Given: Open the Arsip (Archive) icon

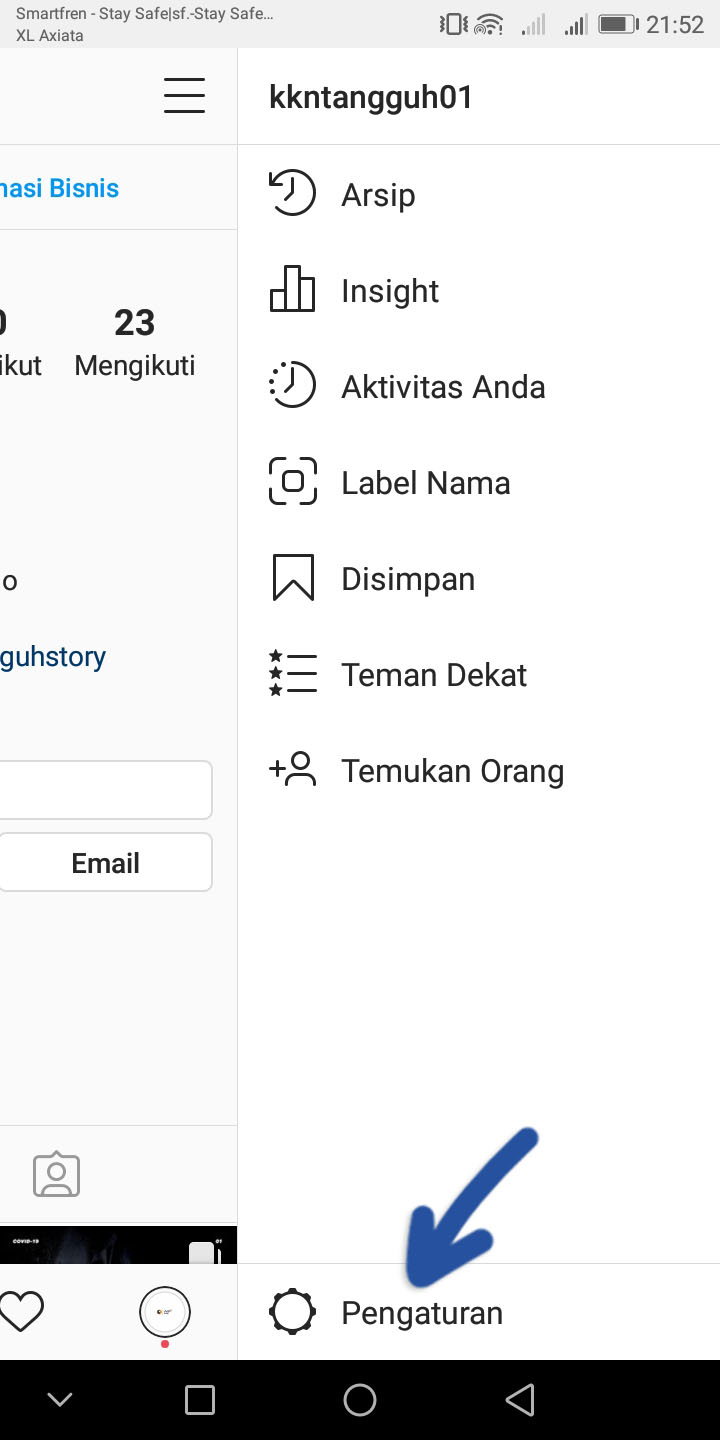Looking at the screenshot, I should (291, 193).
